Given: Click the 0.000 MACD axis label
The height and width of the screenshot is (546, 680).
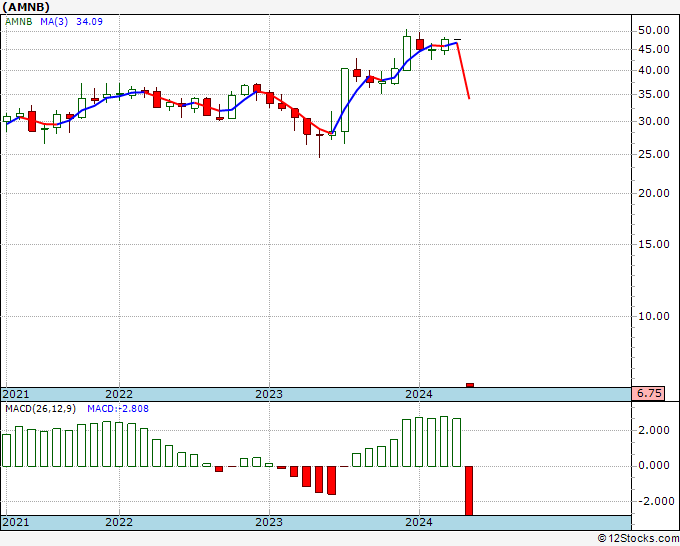Looking at the screenshot, I should [654, 466].
